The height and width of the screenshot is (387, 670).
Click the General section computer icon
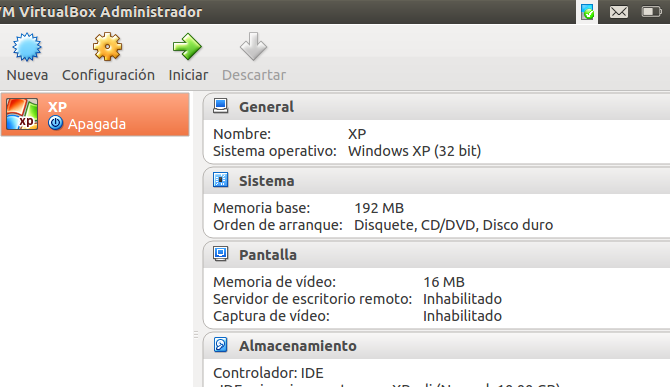(x=220, y=106)
